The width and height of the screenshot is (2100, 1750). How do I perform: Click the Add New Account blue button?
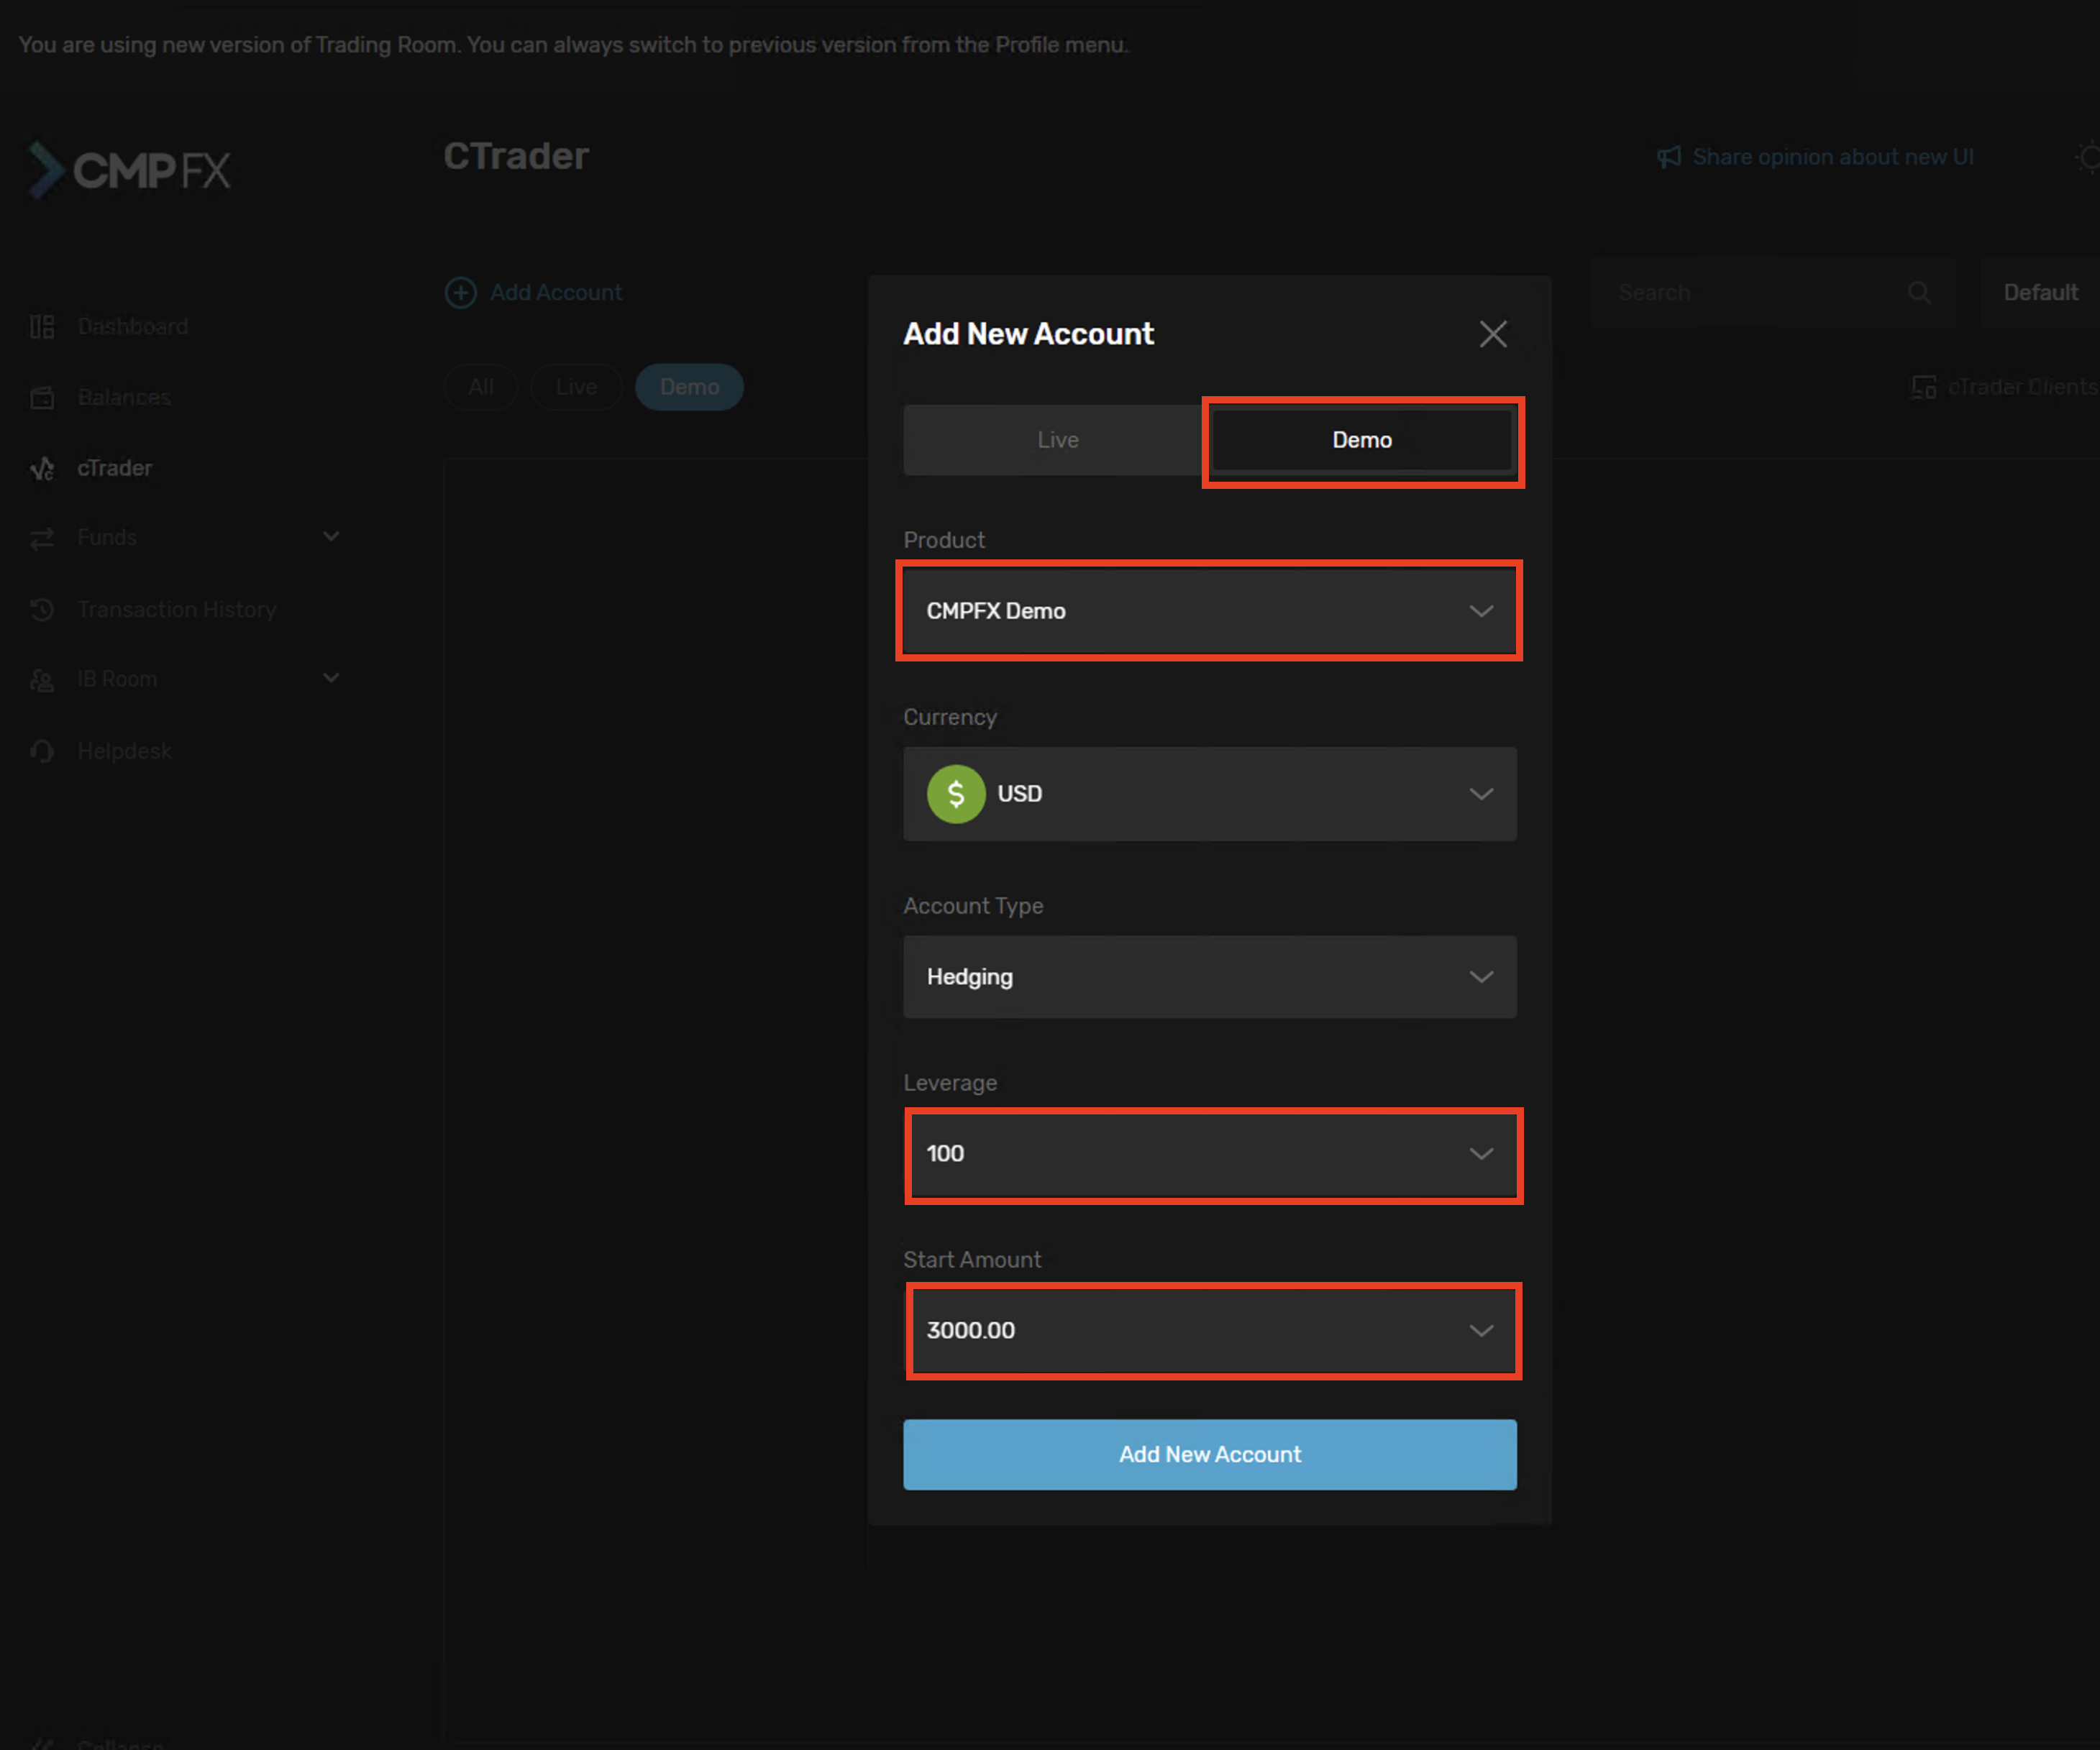(x=1210, y=1455)
